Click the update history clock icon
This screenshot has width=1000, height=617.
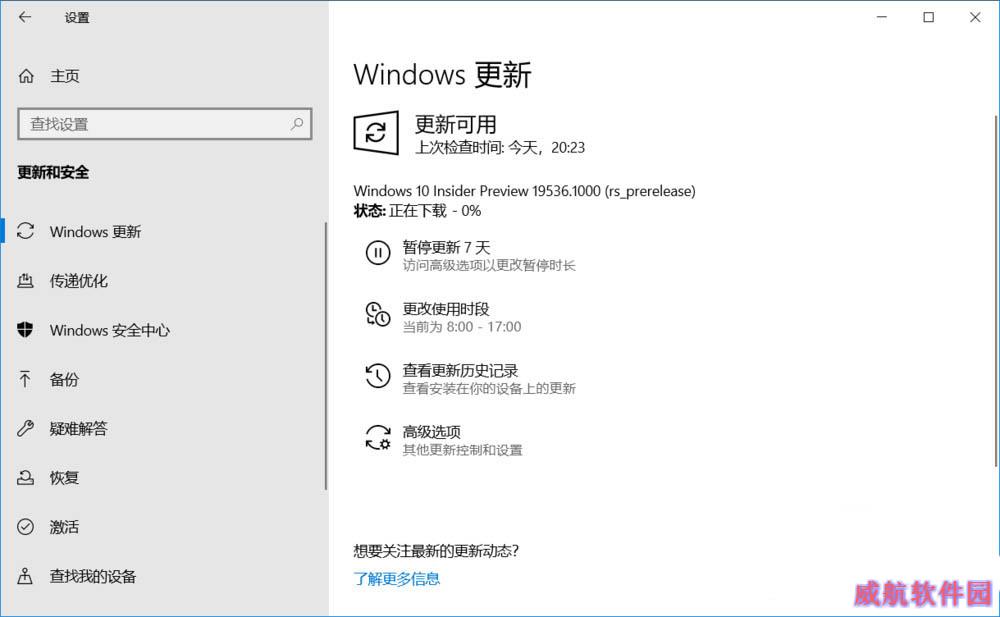[378, 376]
